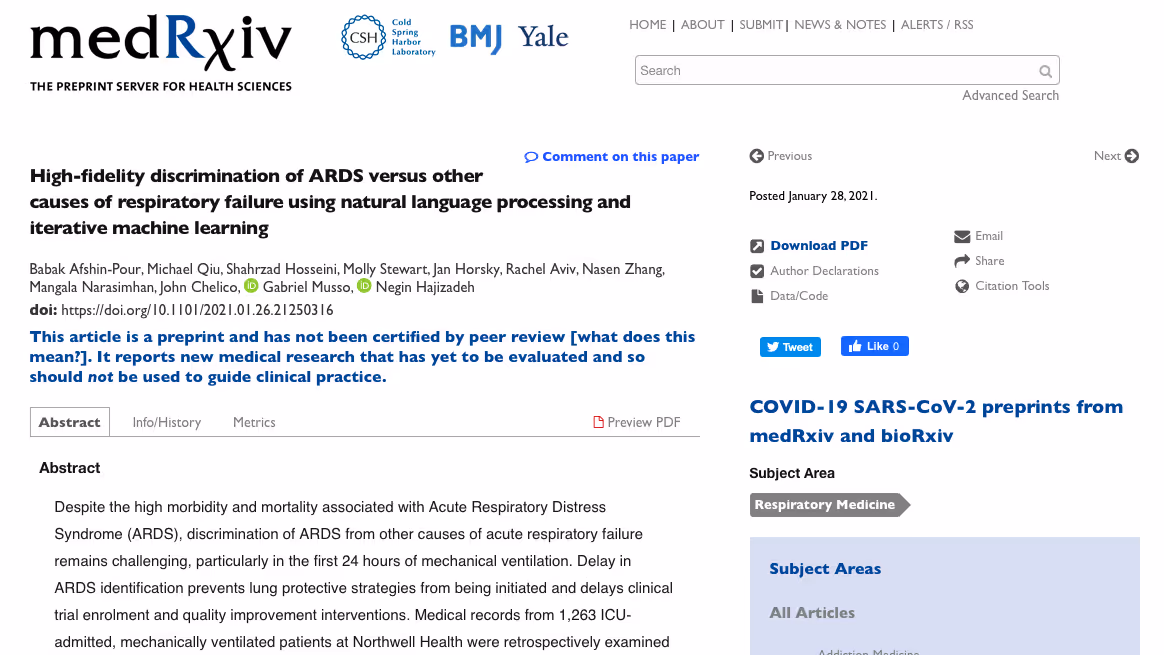
Task: Click the Share arrow icon
Action: [961, 261]
